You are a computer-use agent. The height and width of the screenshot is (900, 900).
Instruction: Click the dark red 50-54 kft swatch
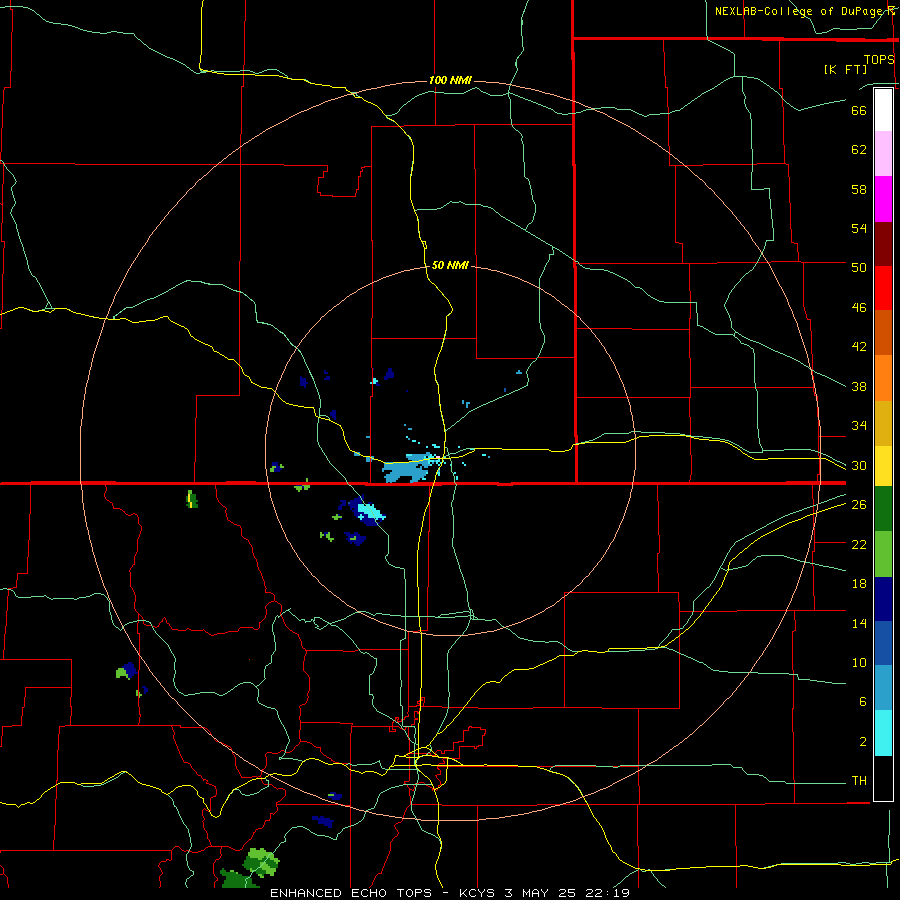[883, 243]
